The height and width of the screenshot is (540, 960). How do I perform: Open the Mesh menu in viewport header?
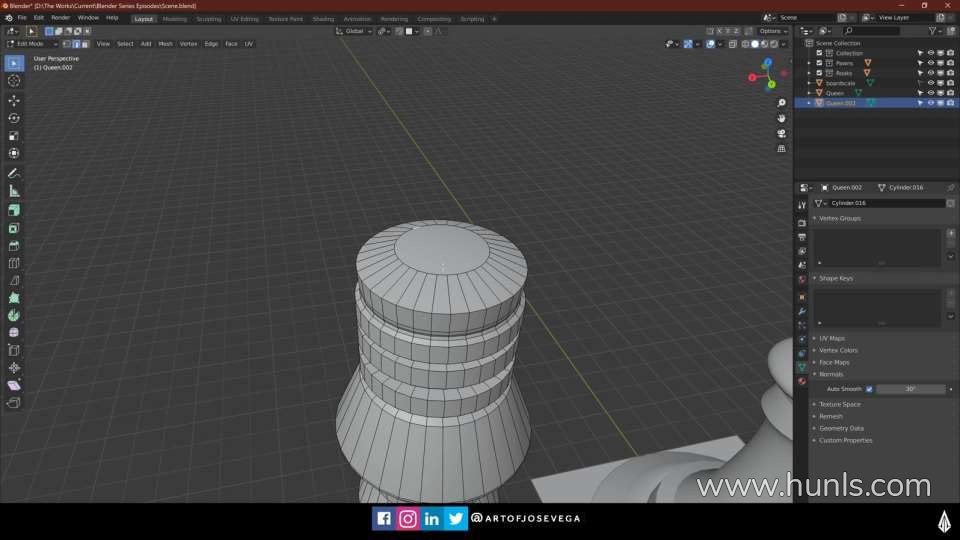(165, 44)
